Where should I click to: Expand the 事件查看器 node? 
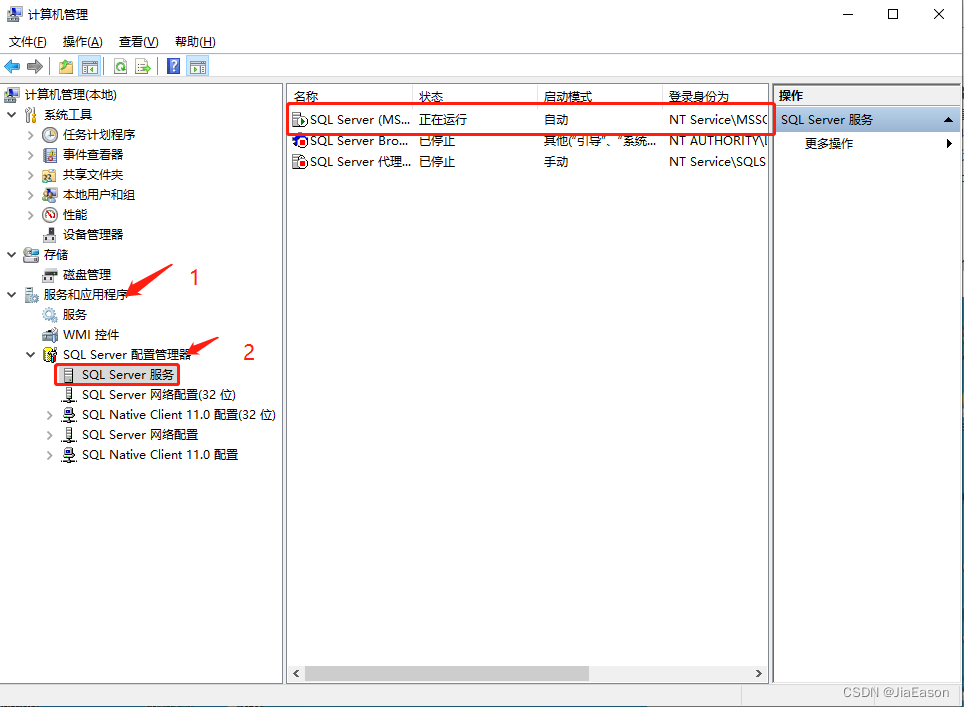[30, 155]
